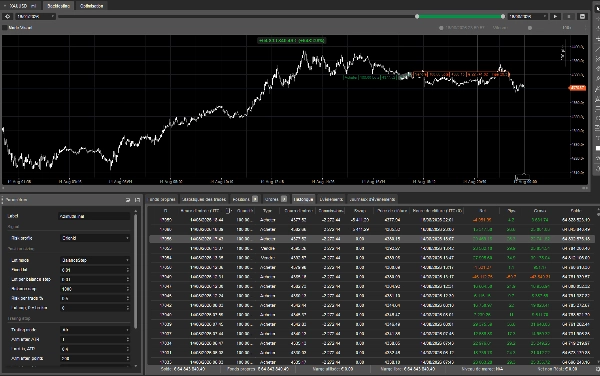600x376 pixels.
Task: Enable the Mode Visuel checkbox
Action: point(5,28)
